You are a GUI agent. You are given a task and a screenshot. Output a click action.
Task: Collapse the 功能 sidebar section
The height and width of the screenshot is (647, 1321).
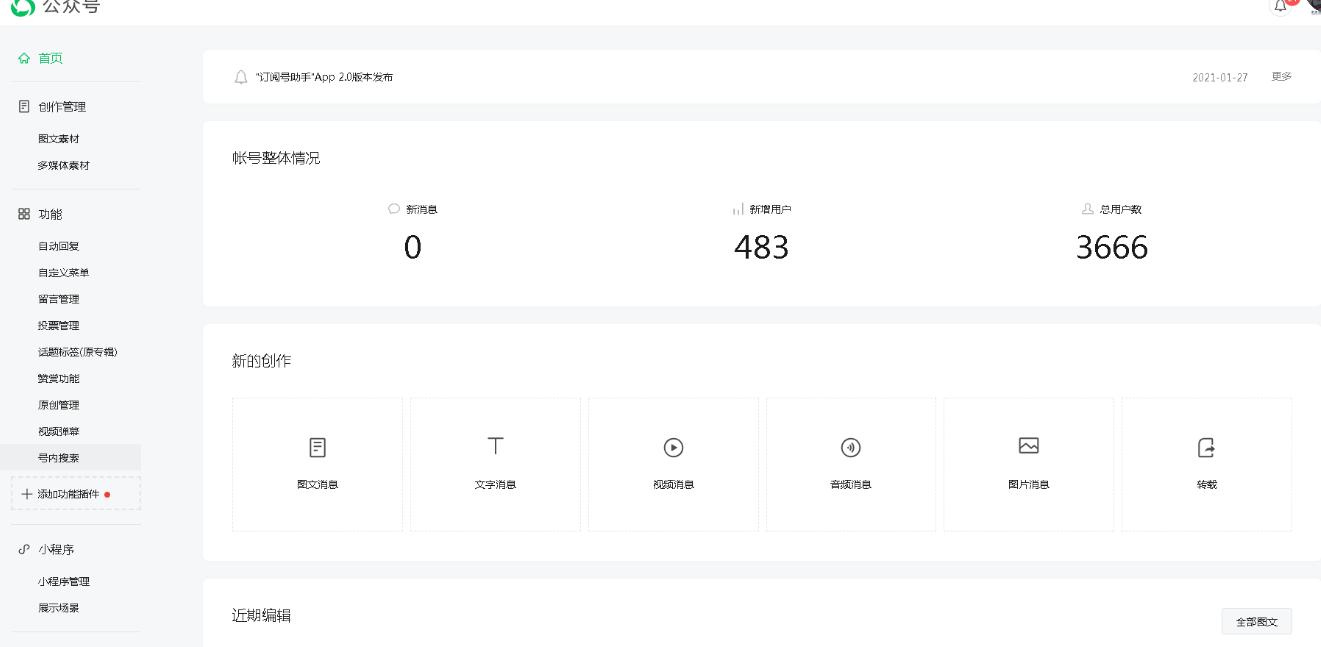[50, 214]
